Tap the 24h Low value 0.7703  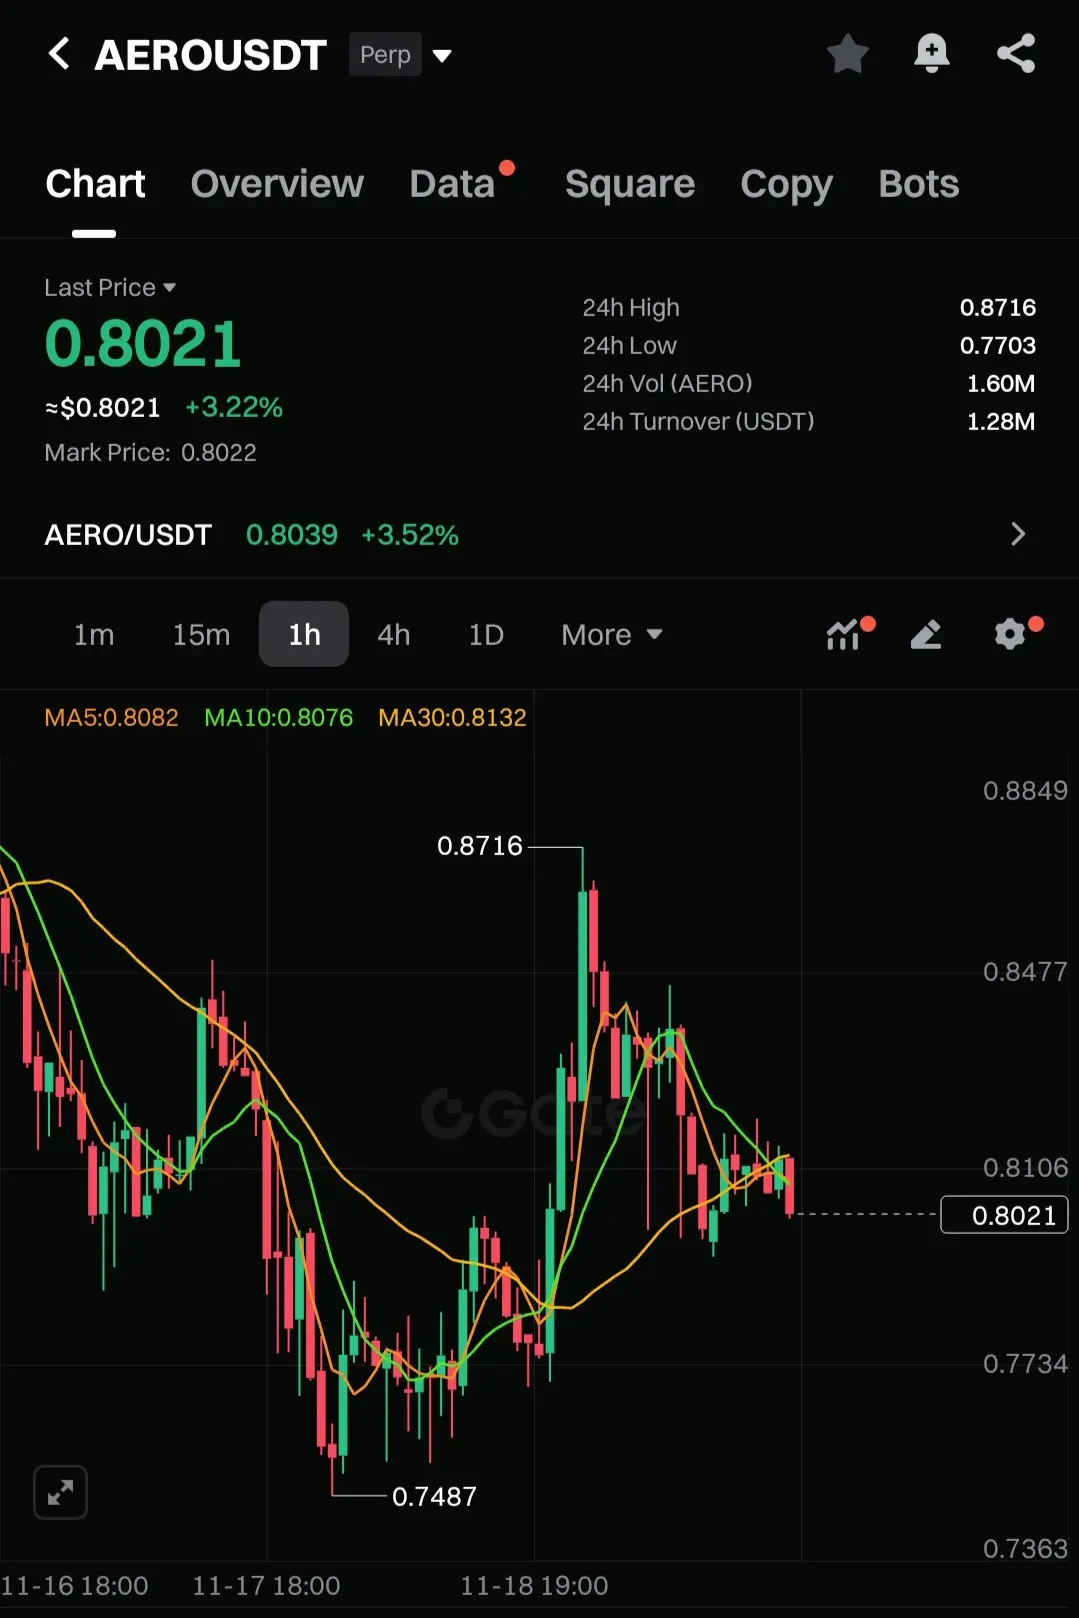point(997,346)
